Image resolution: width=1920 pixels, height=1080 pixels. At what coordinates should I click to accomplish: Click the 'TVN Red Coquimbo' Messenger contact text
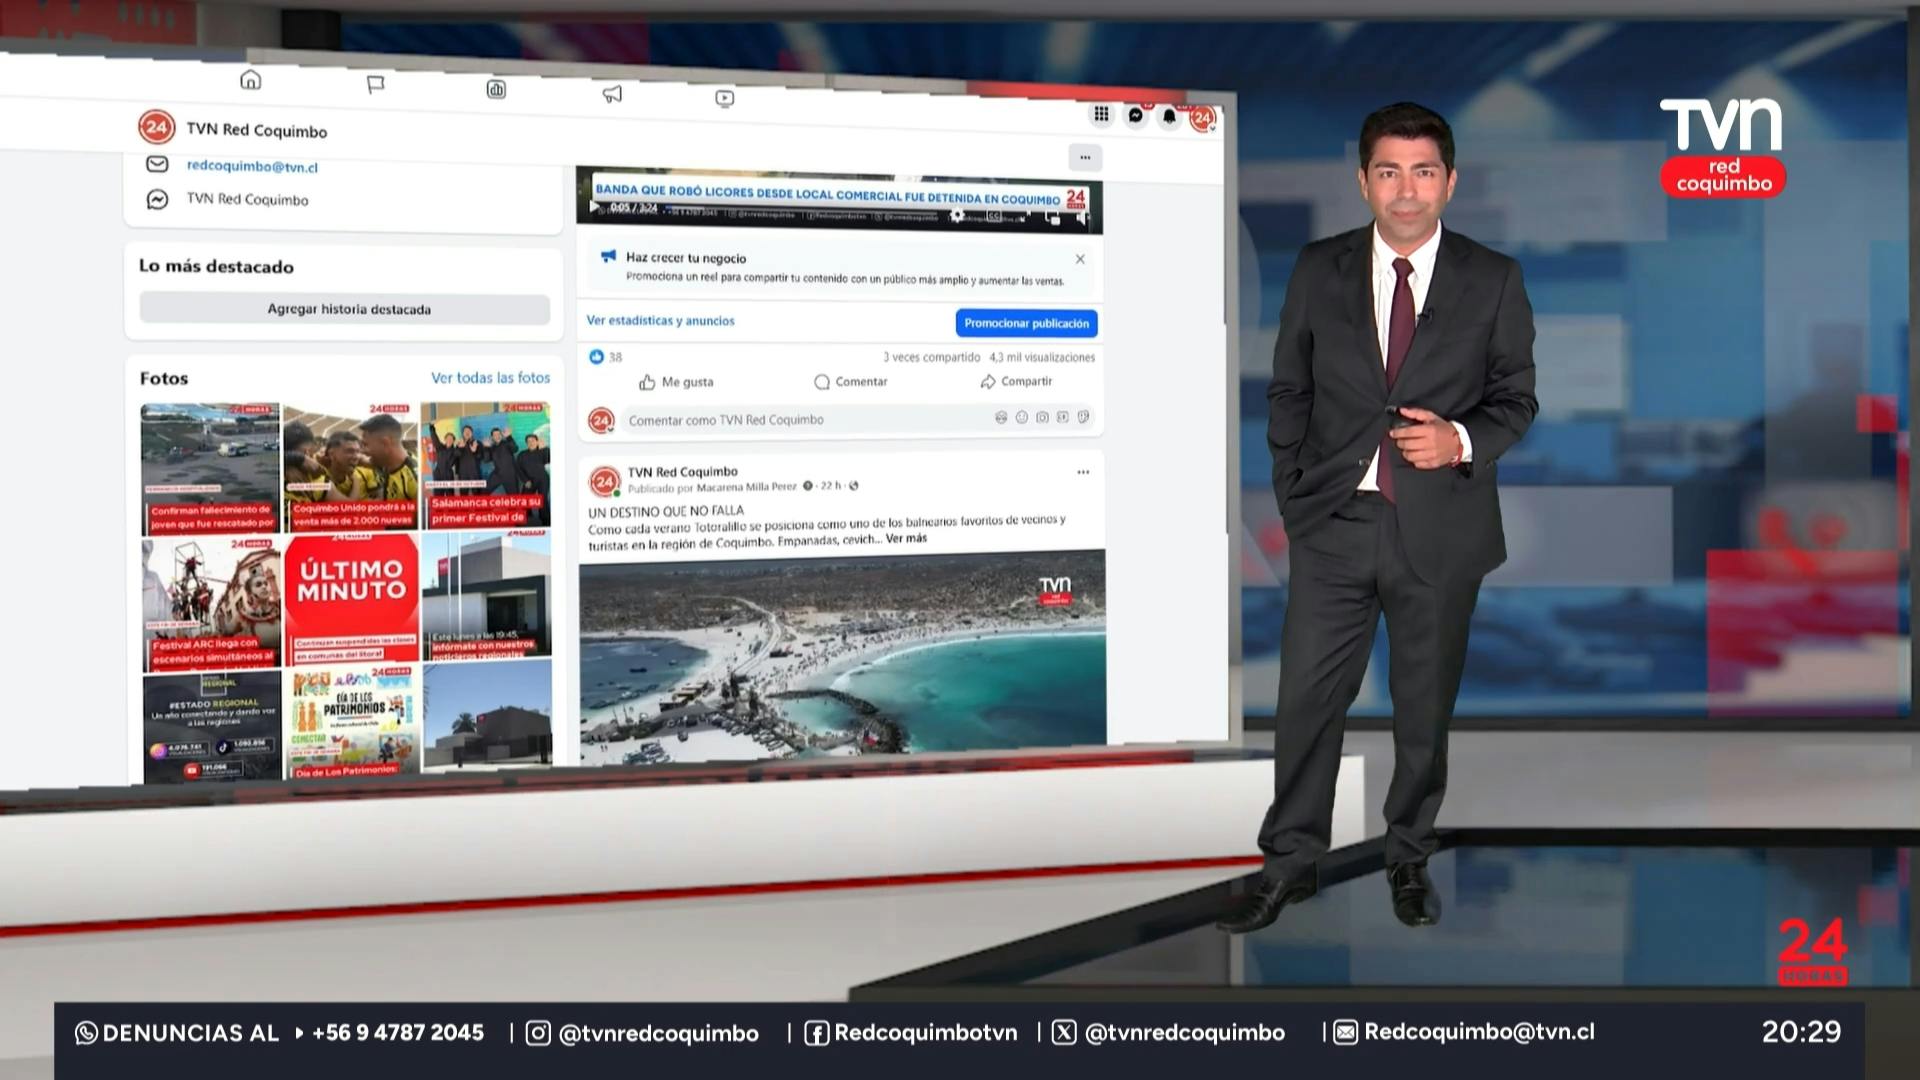click(247, 199)
